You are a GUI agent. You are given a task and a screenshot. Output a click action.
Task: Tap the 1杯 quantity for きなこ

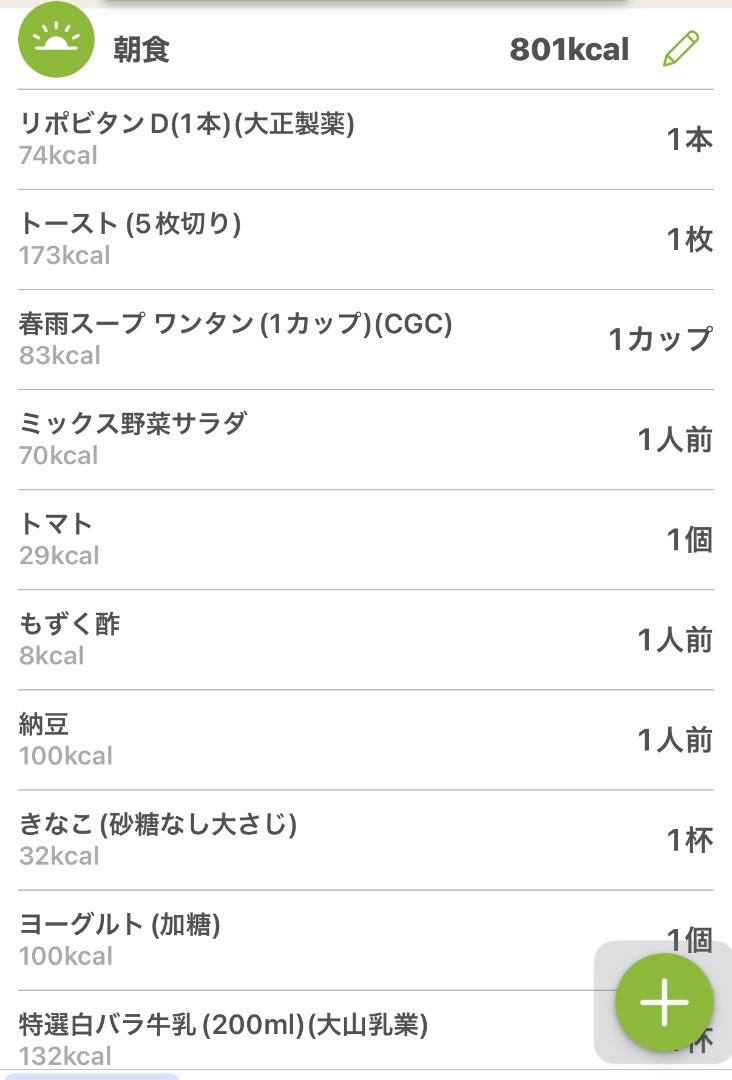(689, 840)
